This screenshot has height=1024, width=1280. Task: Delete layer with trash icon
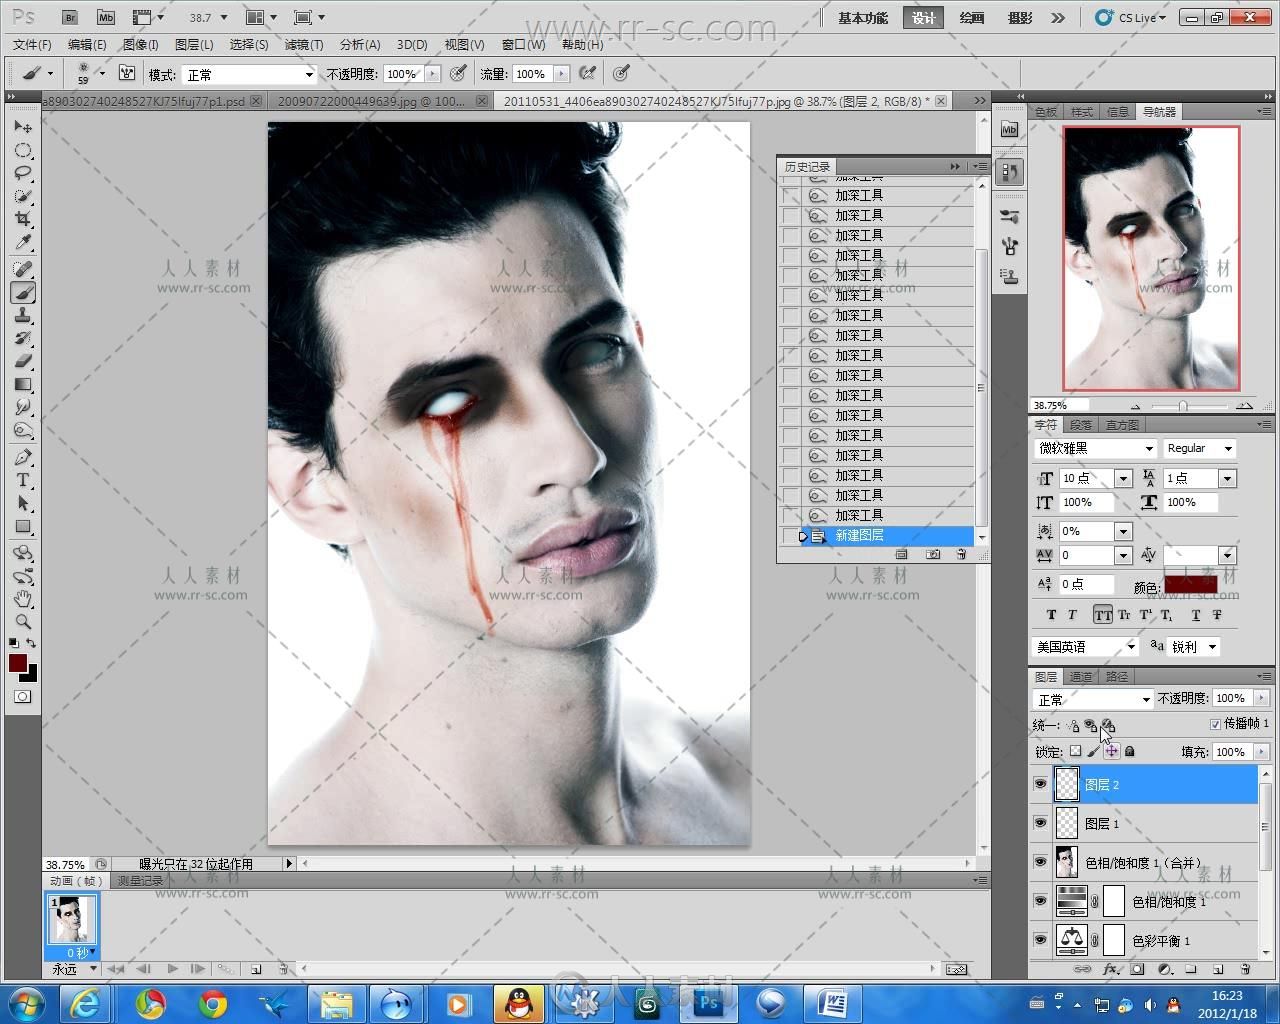pos(1245,969)
